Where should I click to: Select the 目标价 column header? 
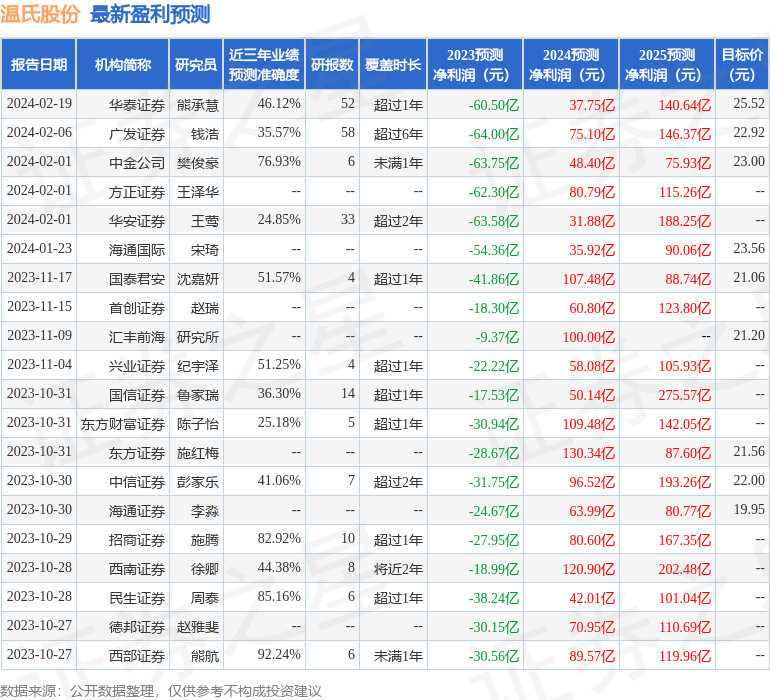(742, 64)
